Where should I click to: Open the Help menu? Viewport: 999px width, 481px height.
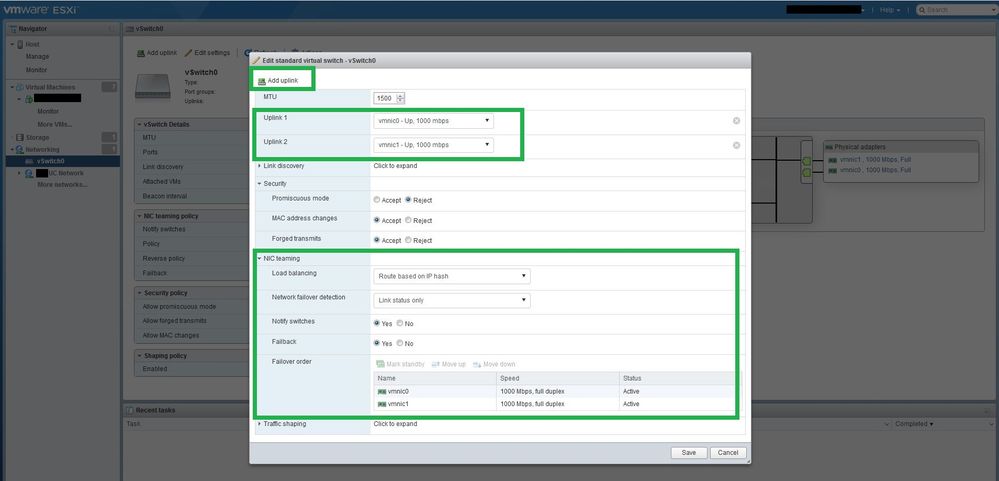[889, 10]
